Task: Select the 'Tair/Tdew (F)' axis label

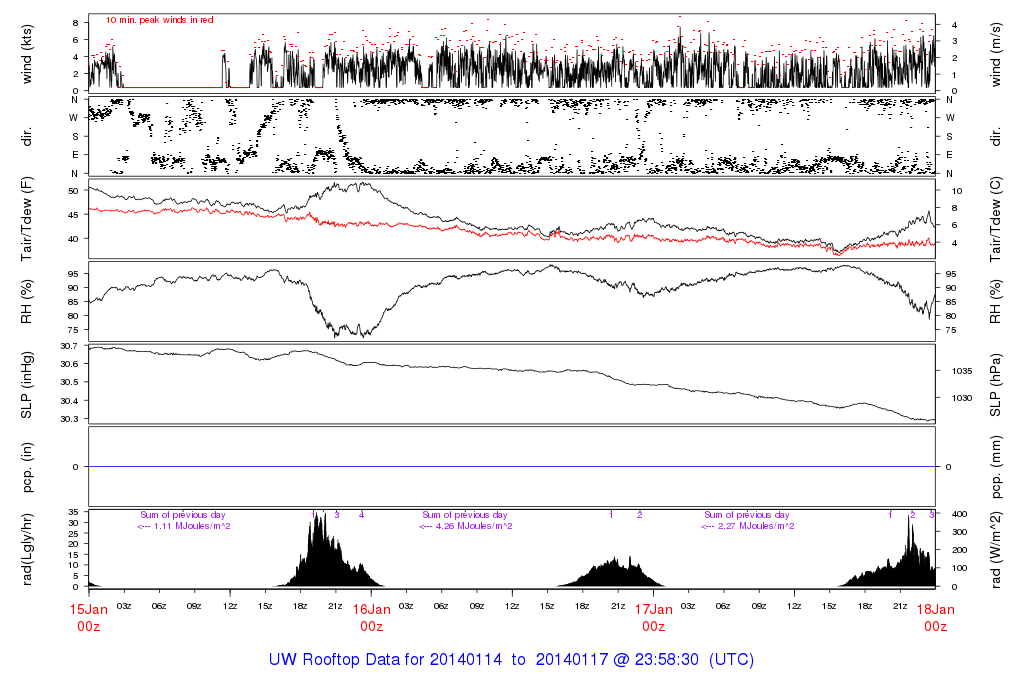Action: click(27, 219)
